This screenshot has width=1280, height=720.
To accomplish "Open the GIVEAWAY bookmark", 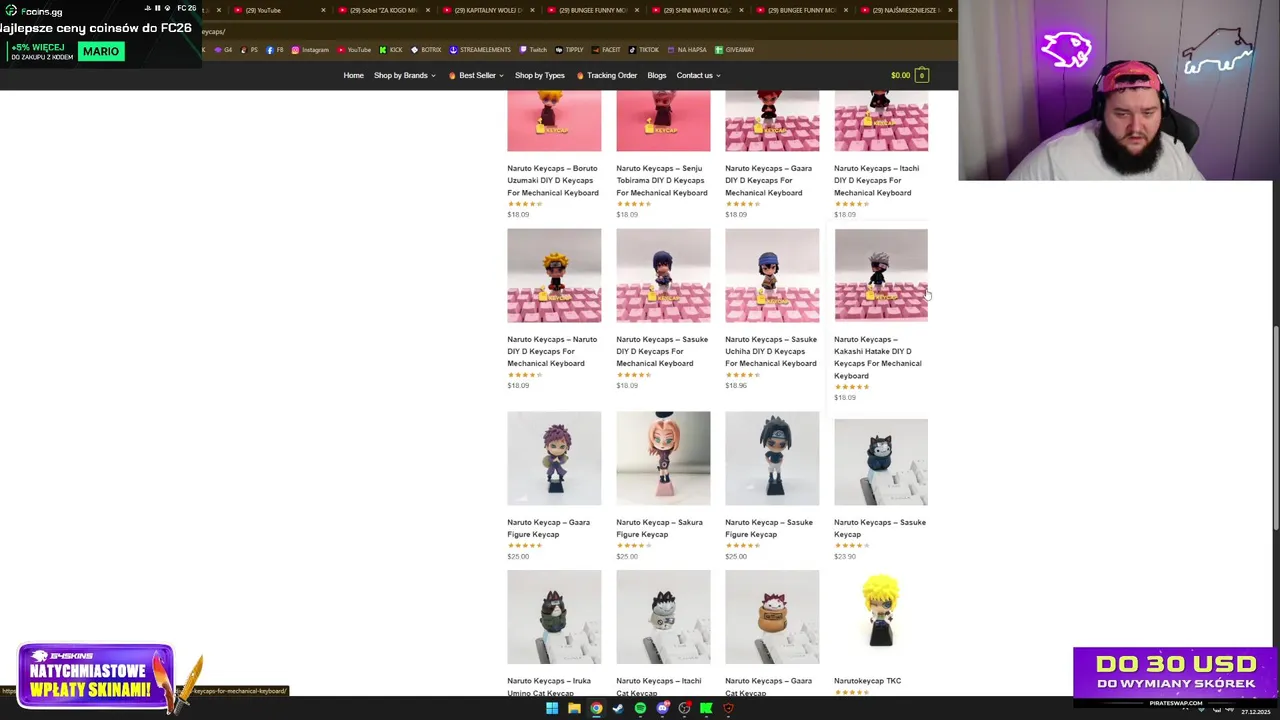I will (x=734, y=50).
